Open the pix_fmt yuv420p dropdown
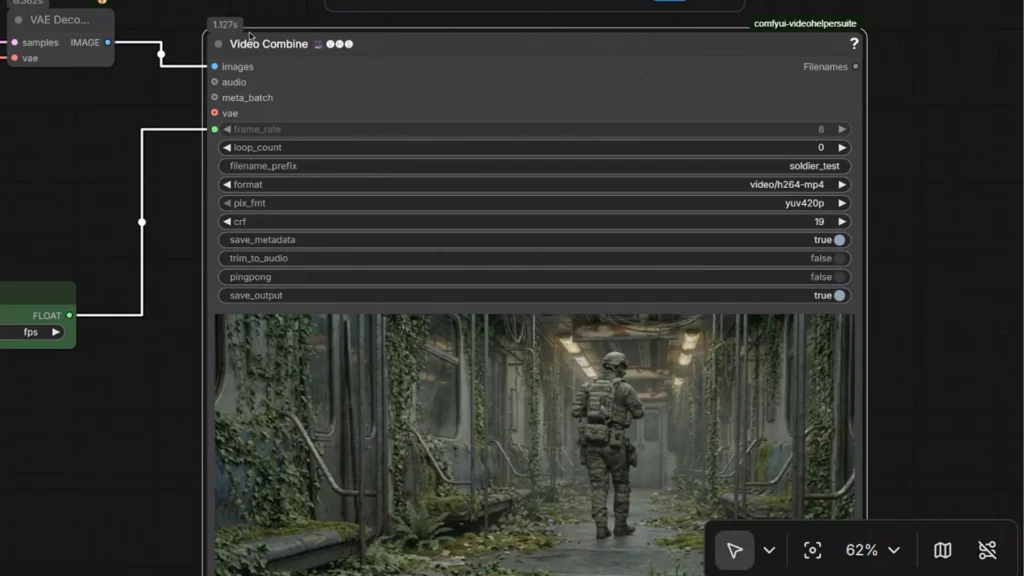The width and height of the screenshot is (1024, 576). coord(534,203)
